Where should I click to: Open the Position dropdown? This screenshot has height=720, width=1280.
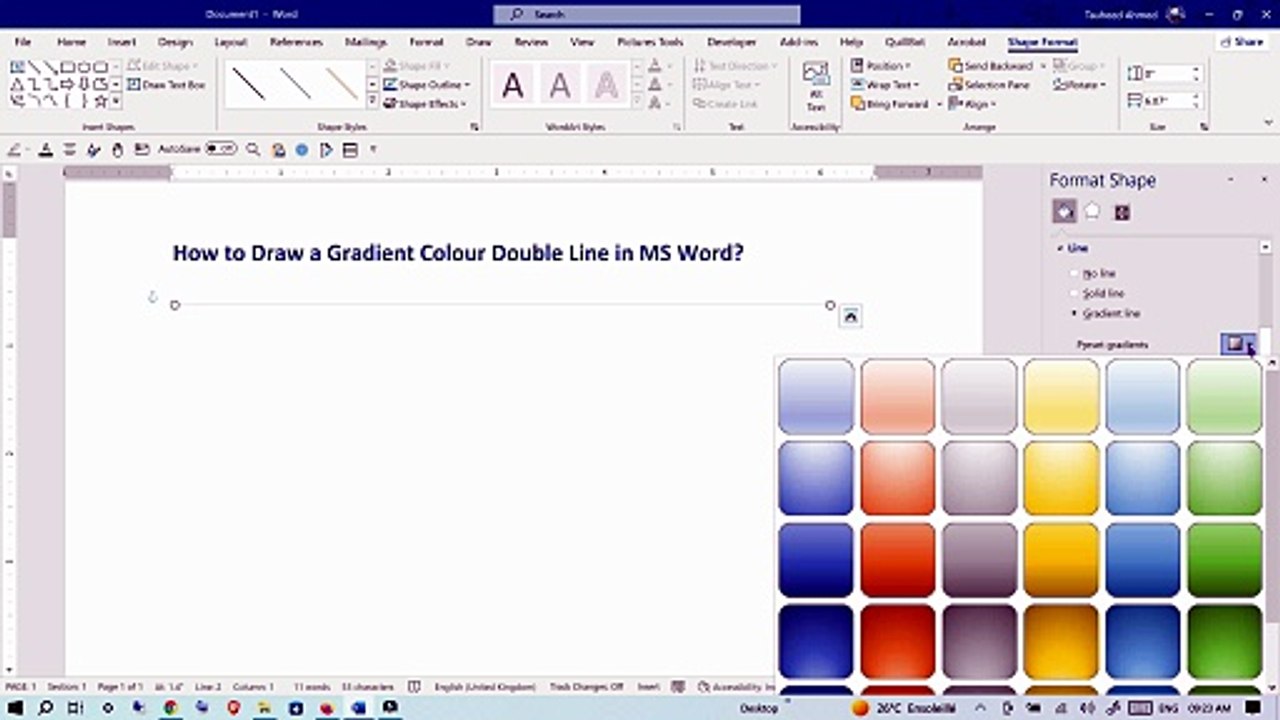[x=881, y=66]
